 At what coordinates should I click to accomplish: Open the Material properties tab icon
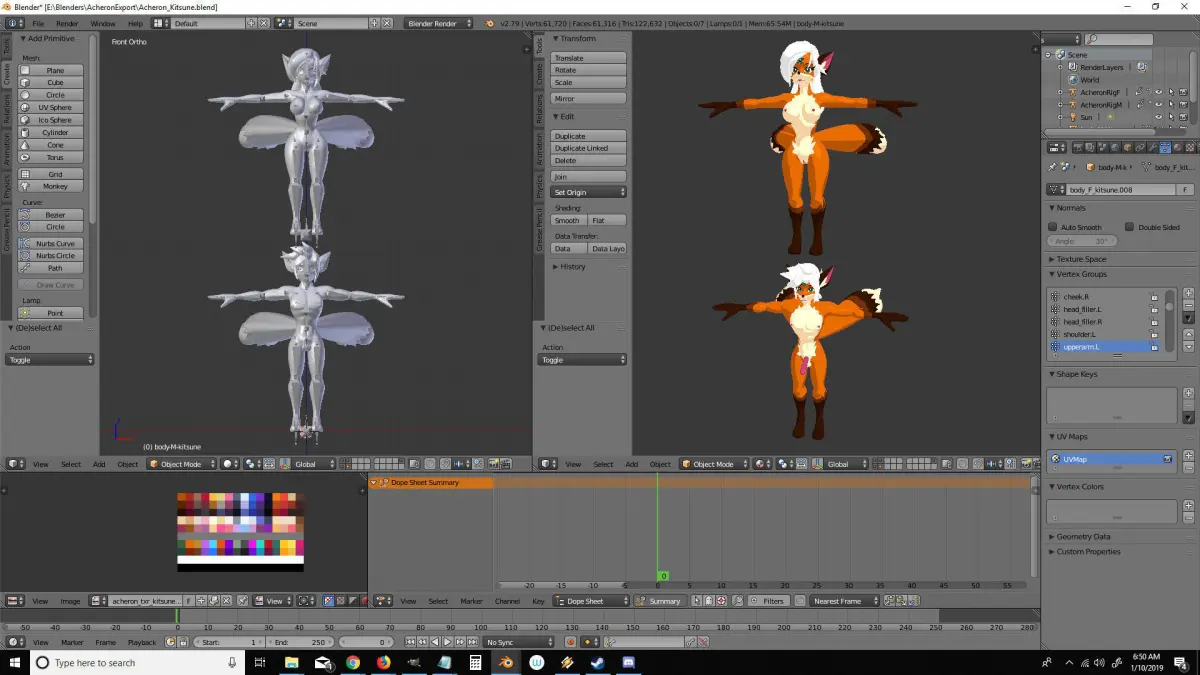pyautogui.click(x=1178, y=147)
